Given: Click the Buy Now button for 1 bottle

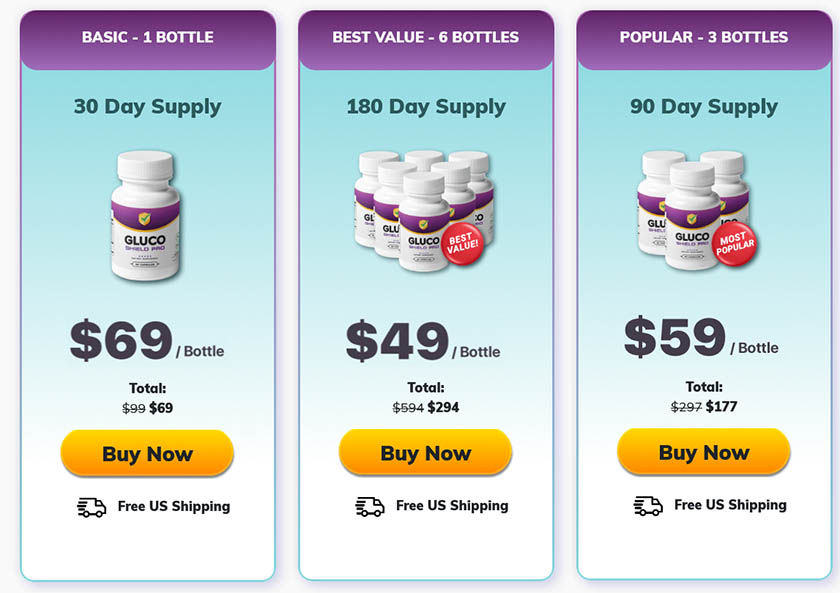Looking at the screenshot, I should pos(147,453).
